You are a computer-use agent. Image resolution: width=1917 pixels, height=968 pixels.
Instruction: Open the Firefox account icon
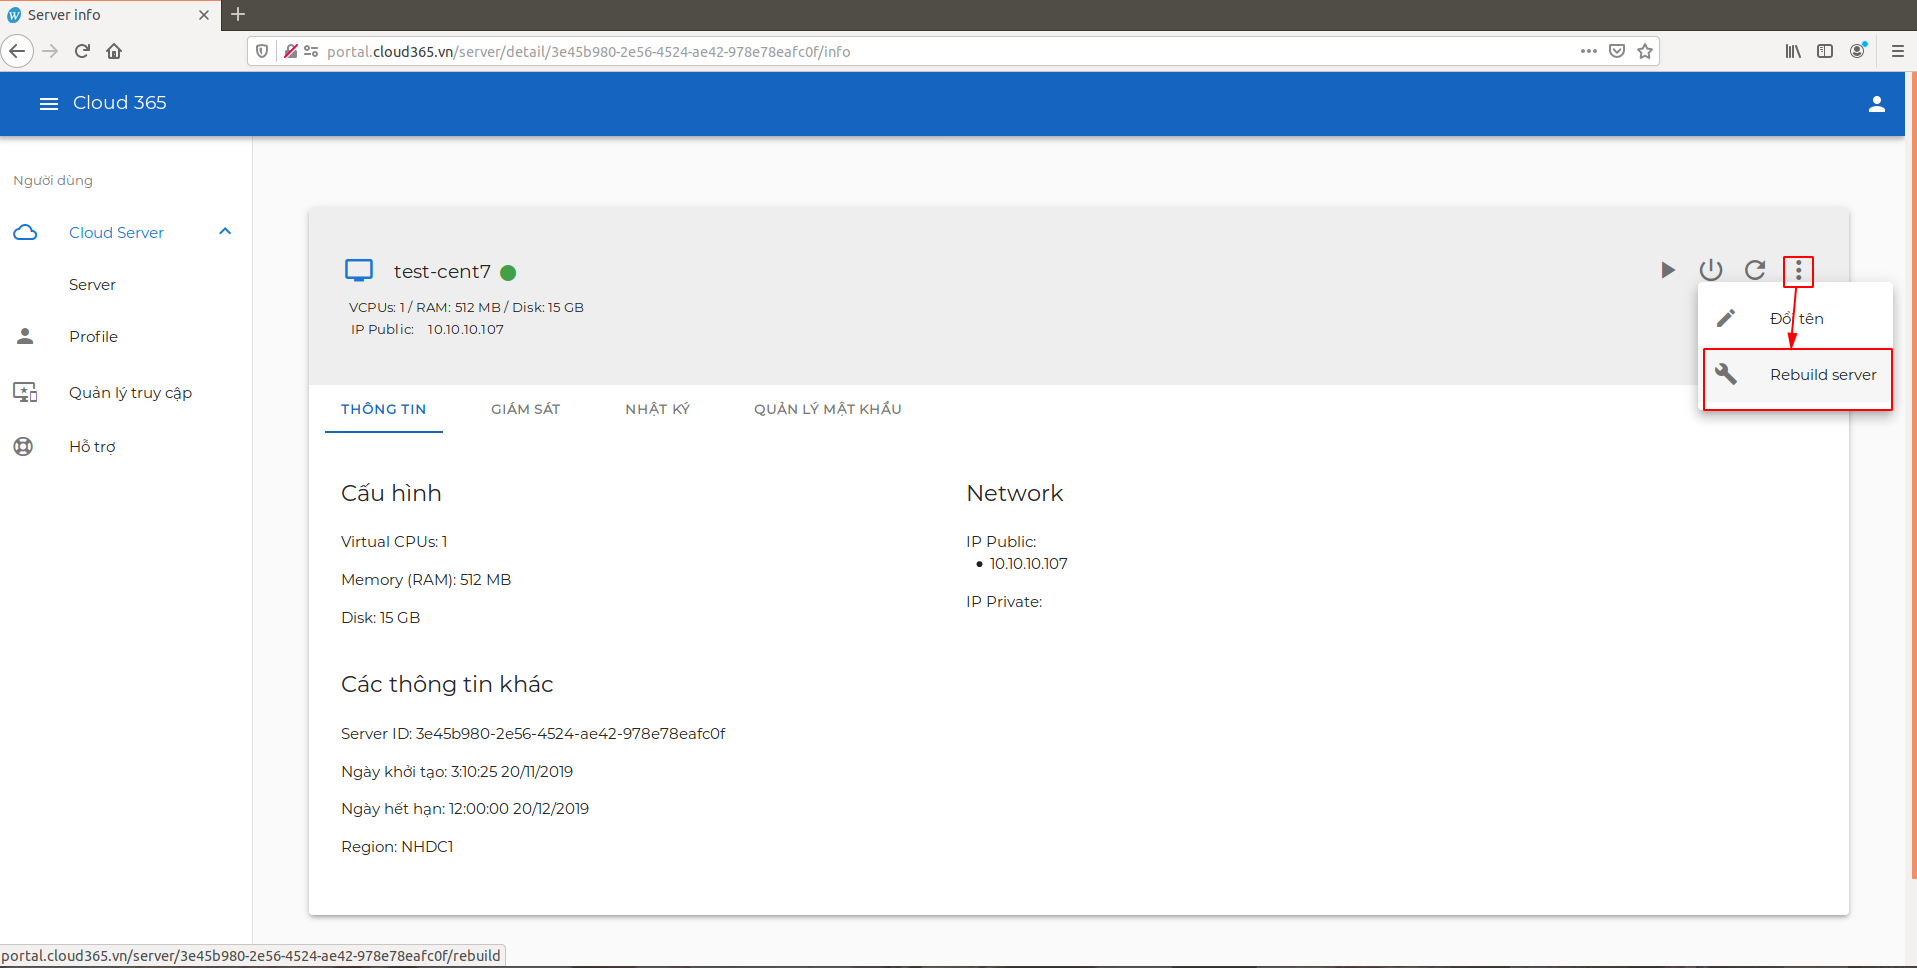(x=1858, y=51)
